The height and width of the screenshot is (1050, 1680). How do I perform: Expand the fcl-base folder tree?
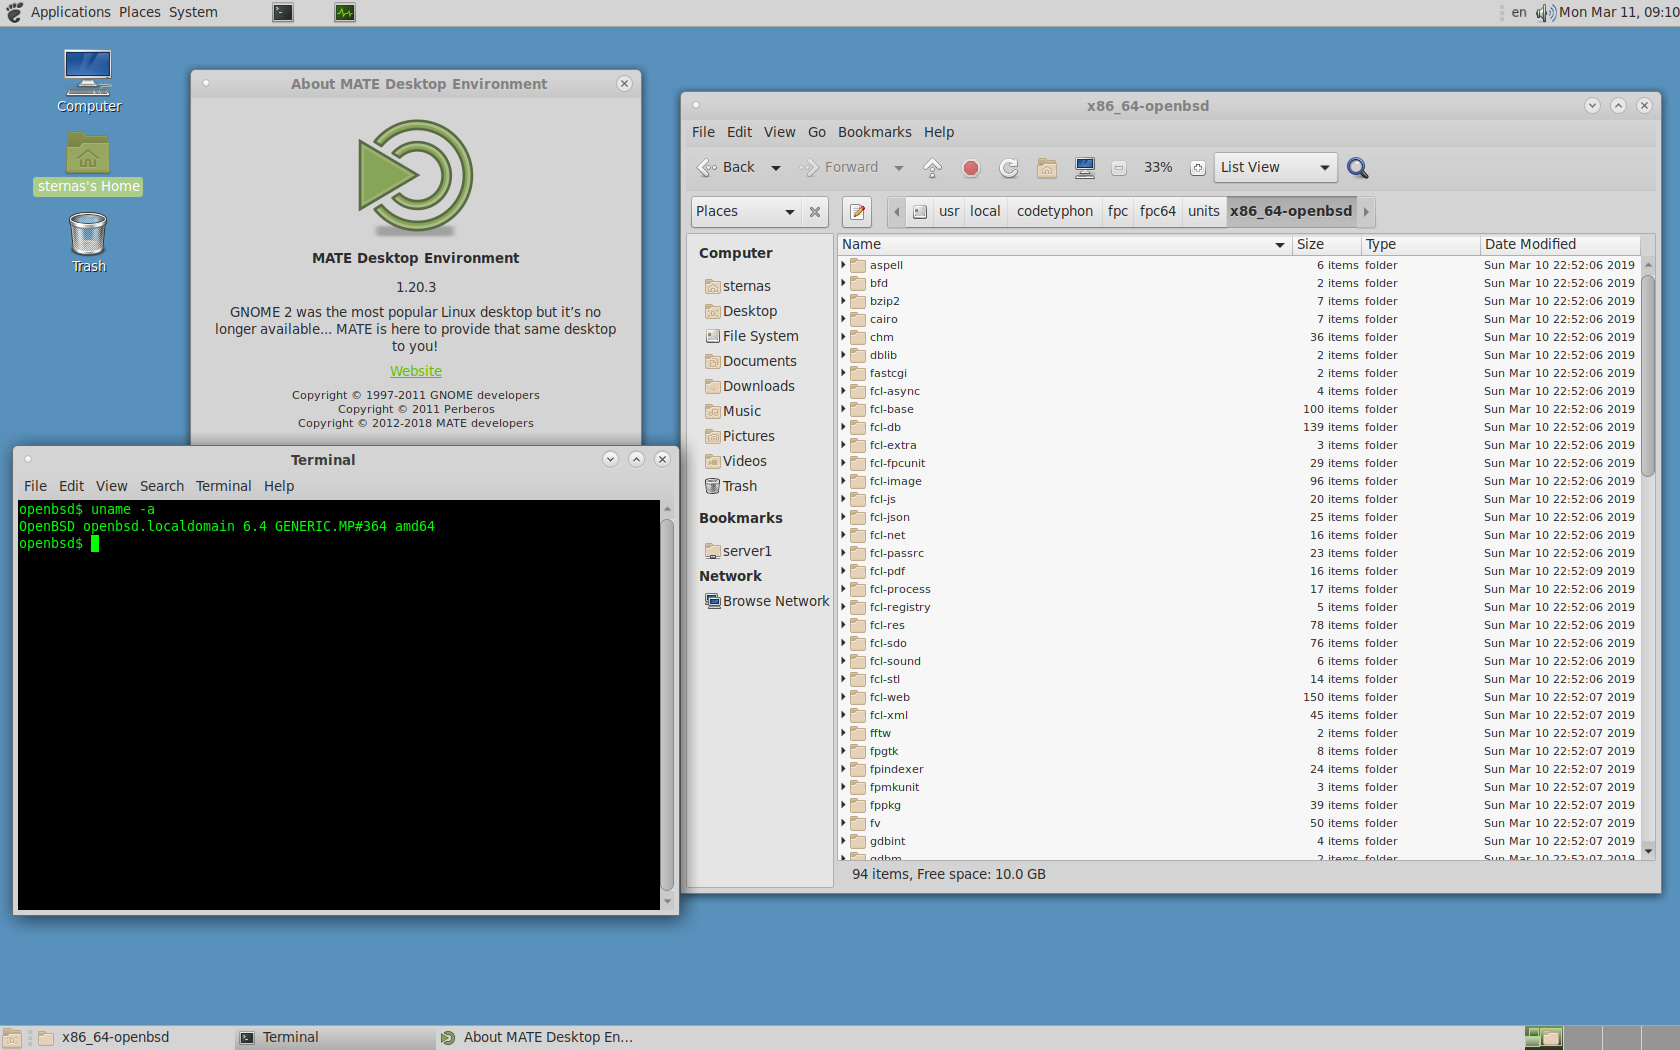coord(843,409)
